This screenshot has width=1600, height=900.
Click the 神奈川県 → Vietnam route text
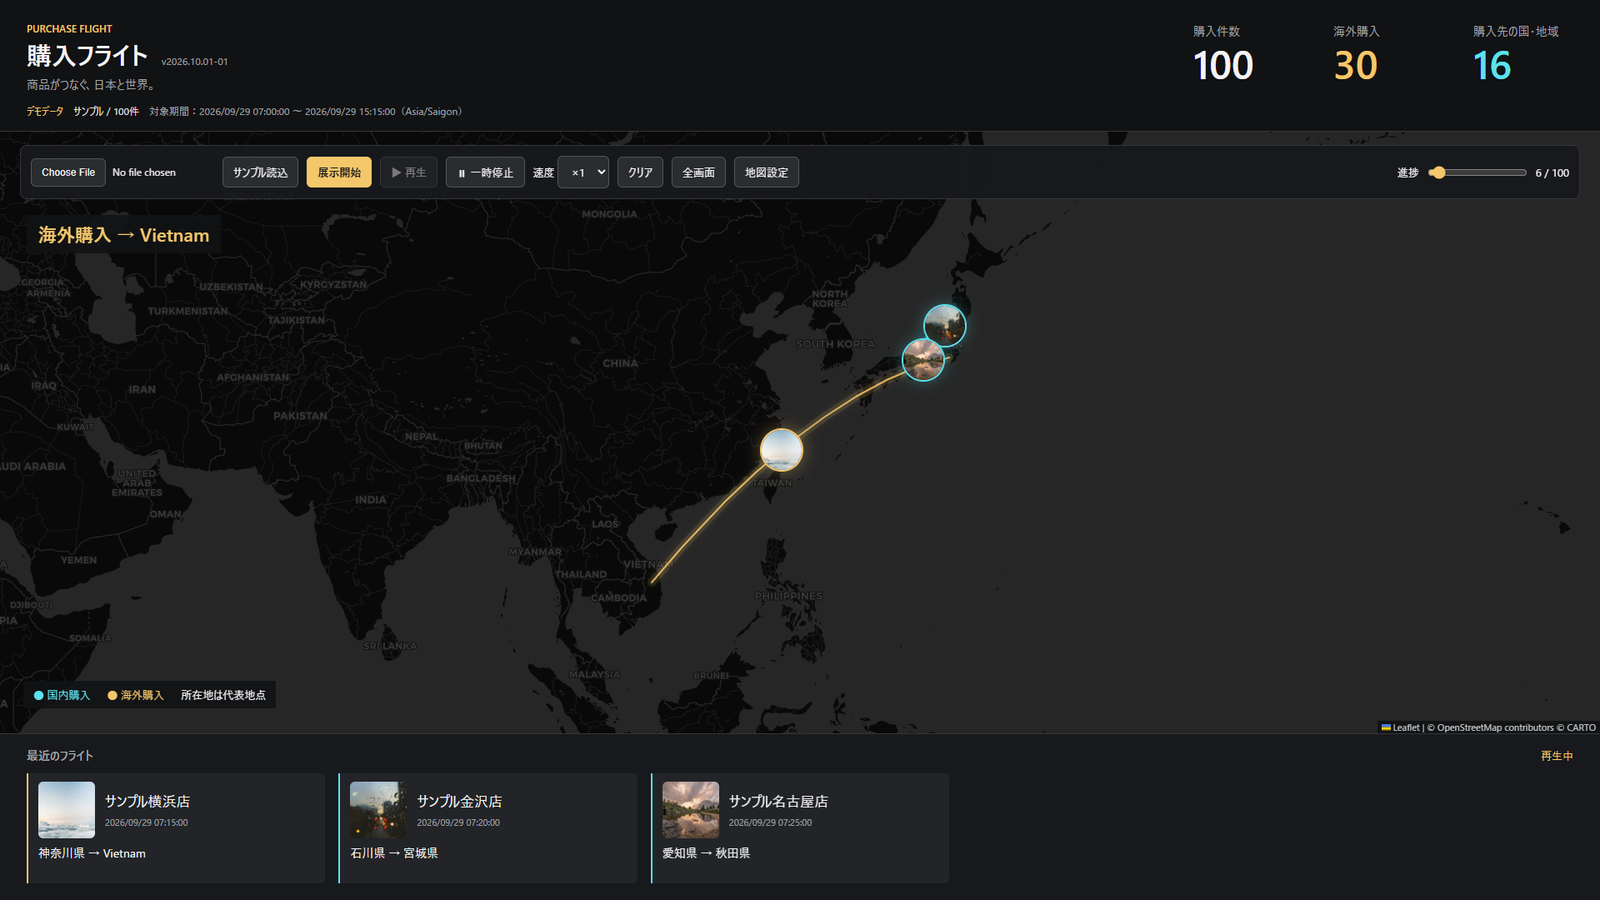92,853
